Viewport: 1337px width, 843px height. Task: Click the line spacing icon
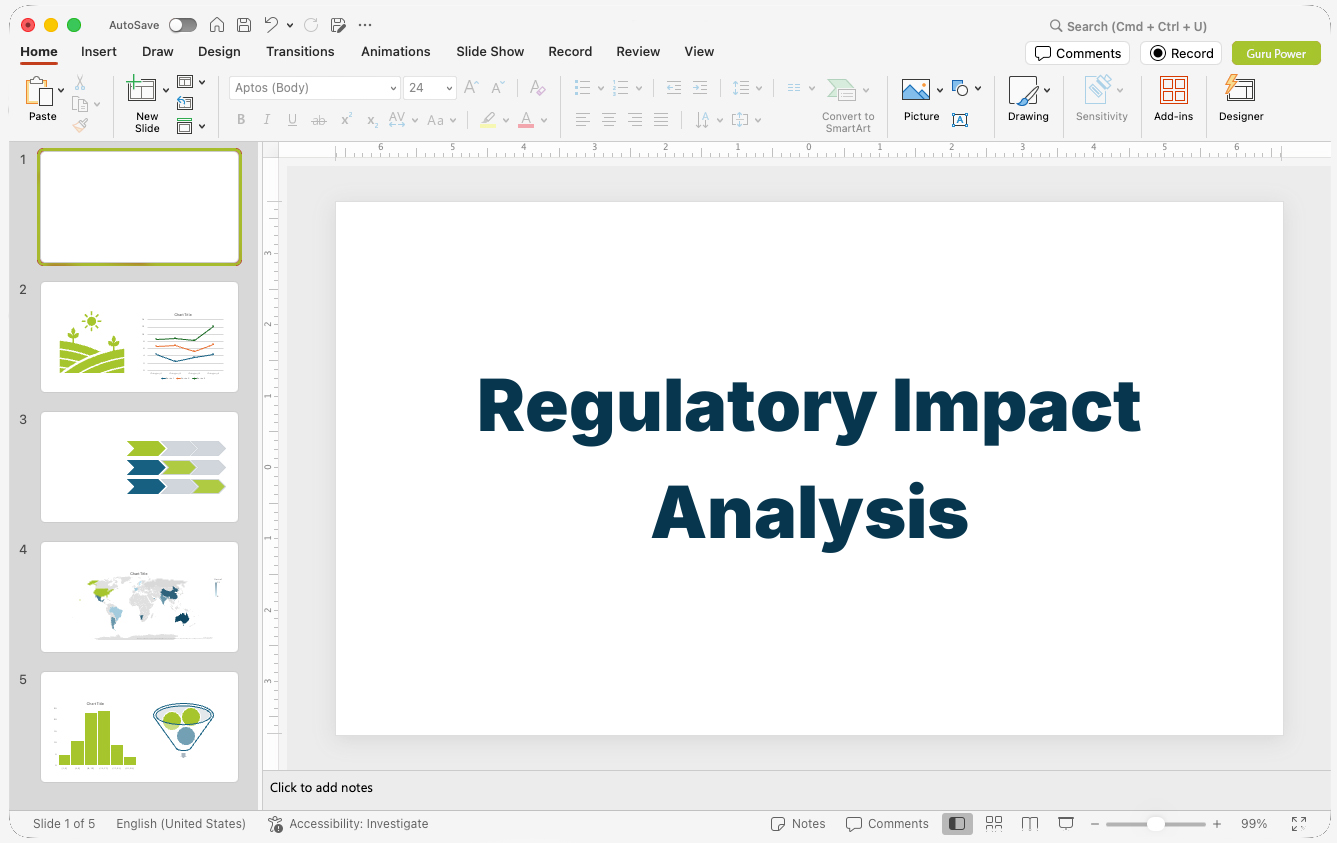pyautogui.click(x=741, y=88)
